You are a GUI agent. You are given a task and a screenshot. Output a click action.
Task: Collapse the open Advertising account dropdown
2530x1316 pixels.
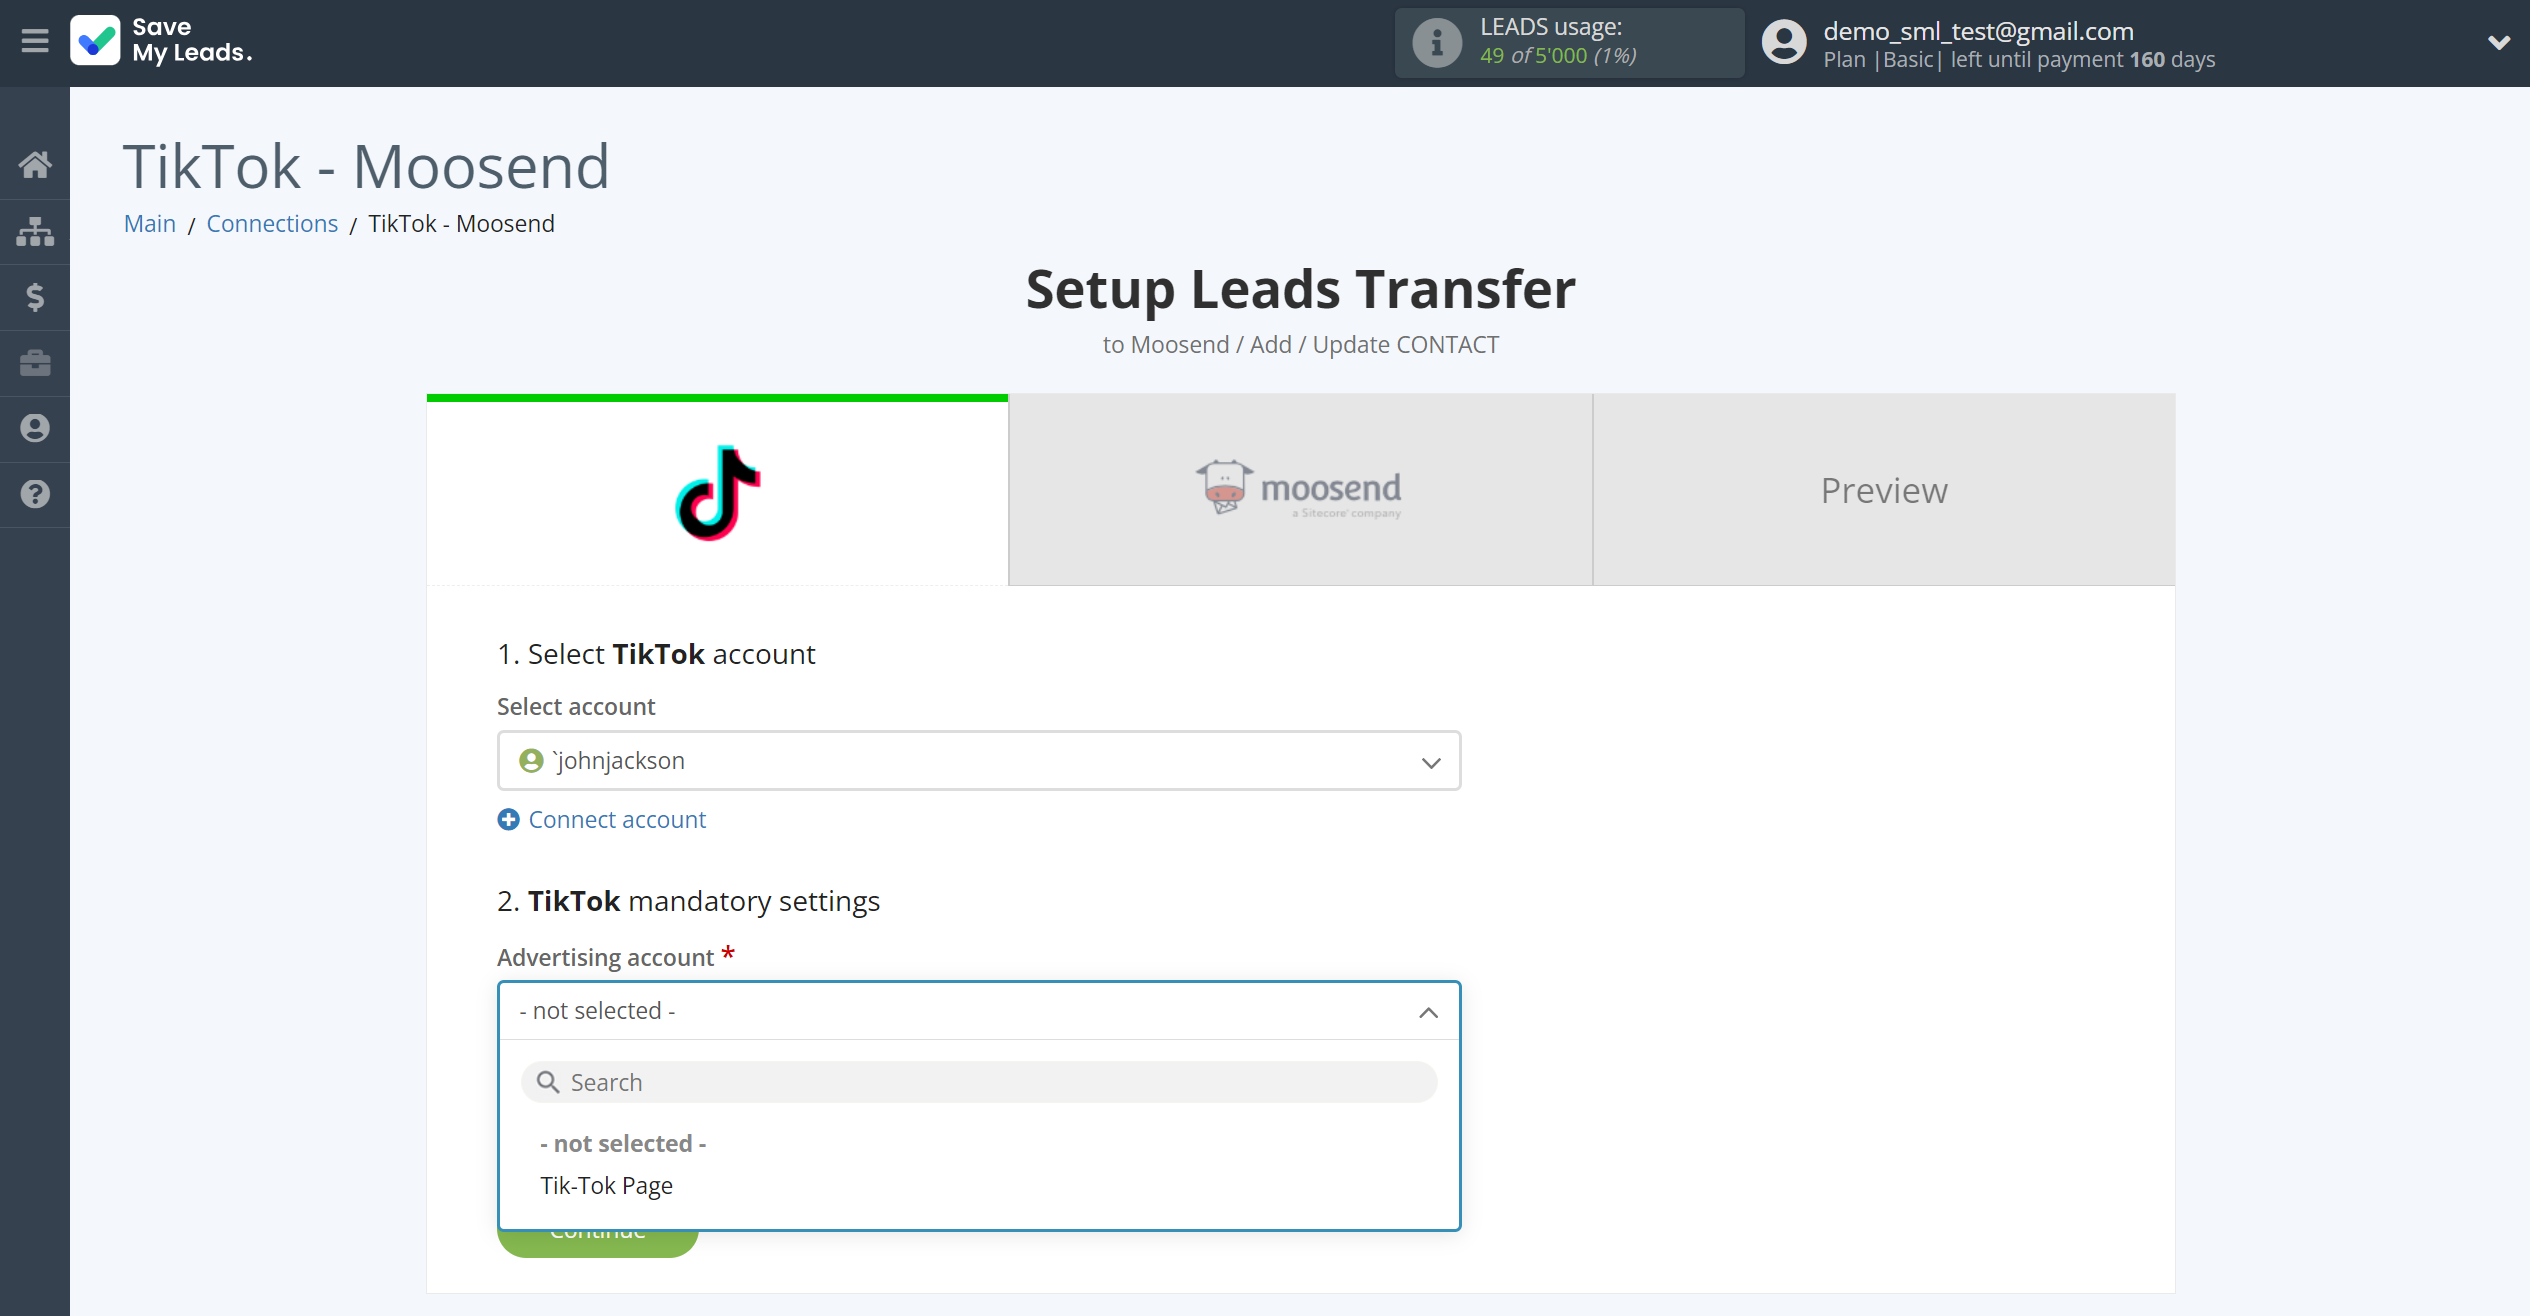point(1427,1010)
